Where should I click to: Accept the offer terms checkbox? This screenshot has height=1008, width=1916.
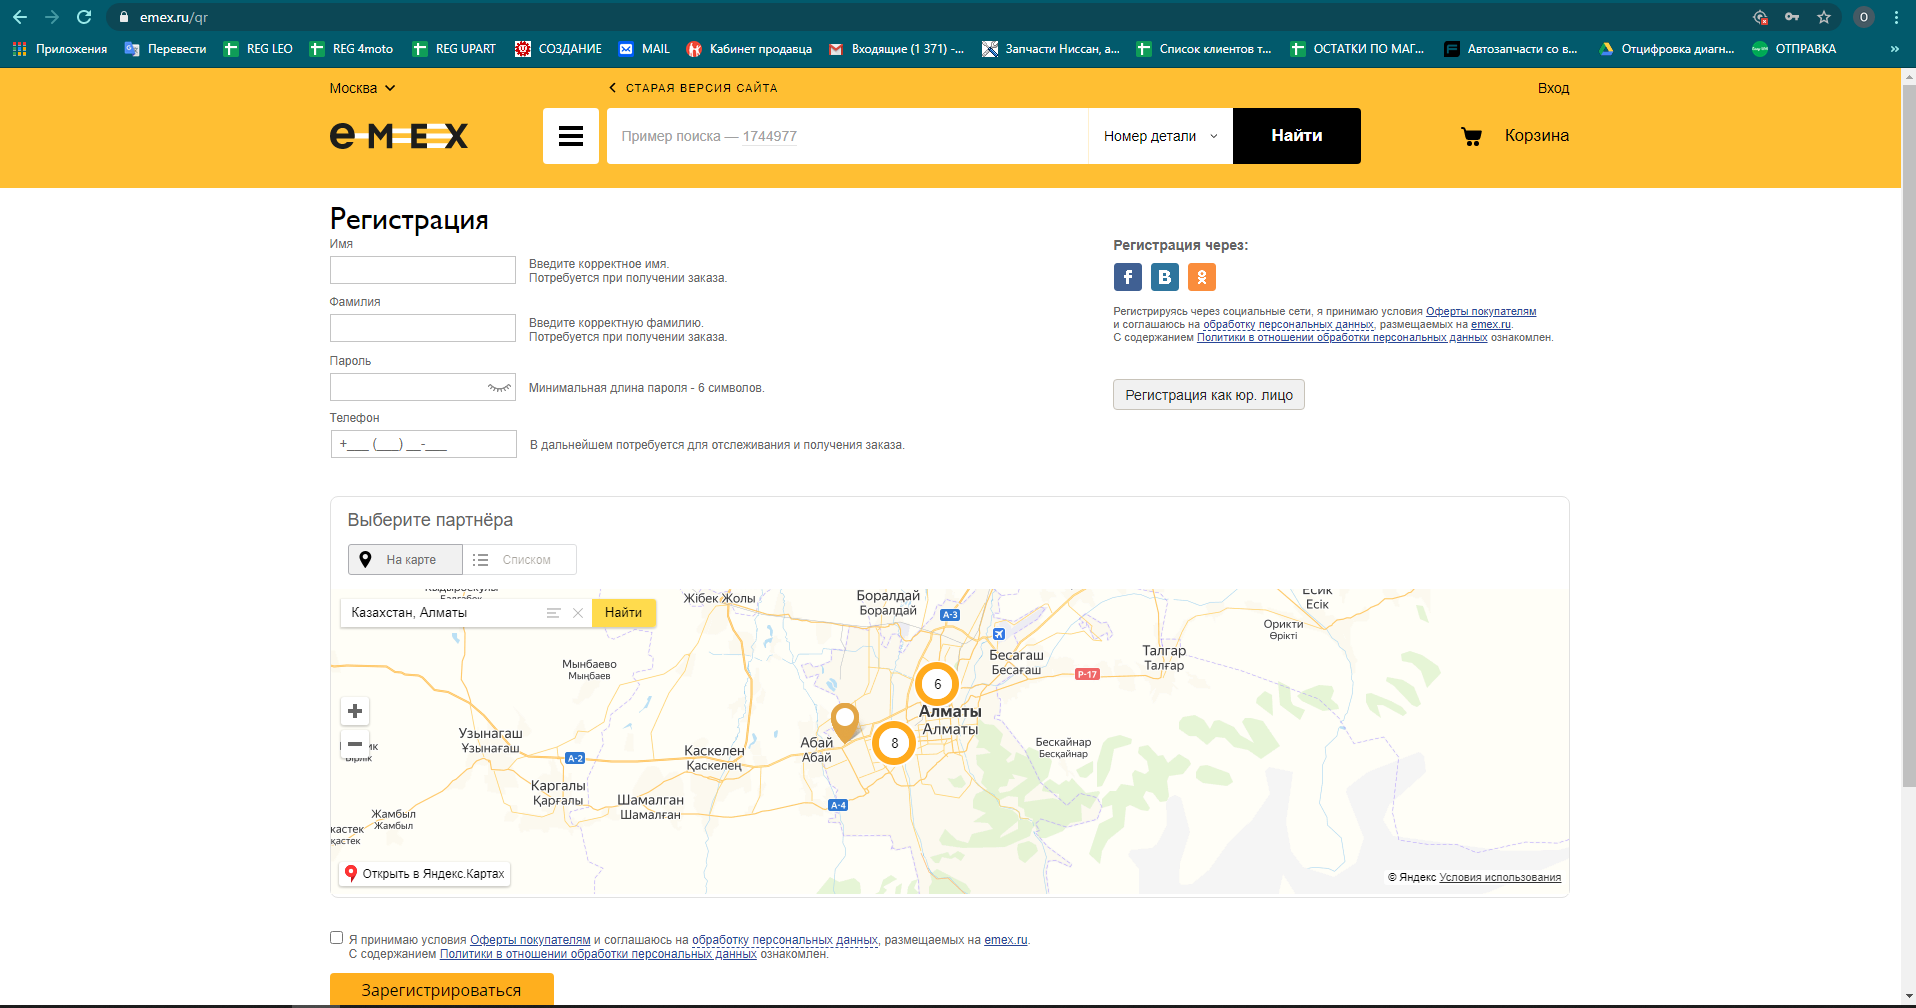pos(337,938)
